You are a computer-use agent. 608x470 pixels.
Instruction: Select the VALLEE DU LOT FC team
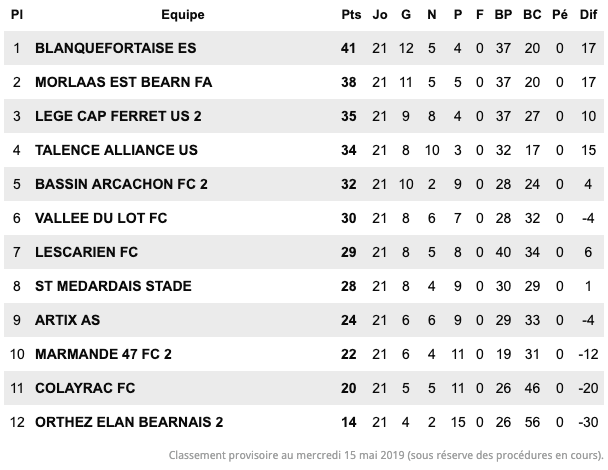(x=101, y=218)
